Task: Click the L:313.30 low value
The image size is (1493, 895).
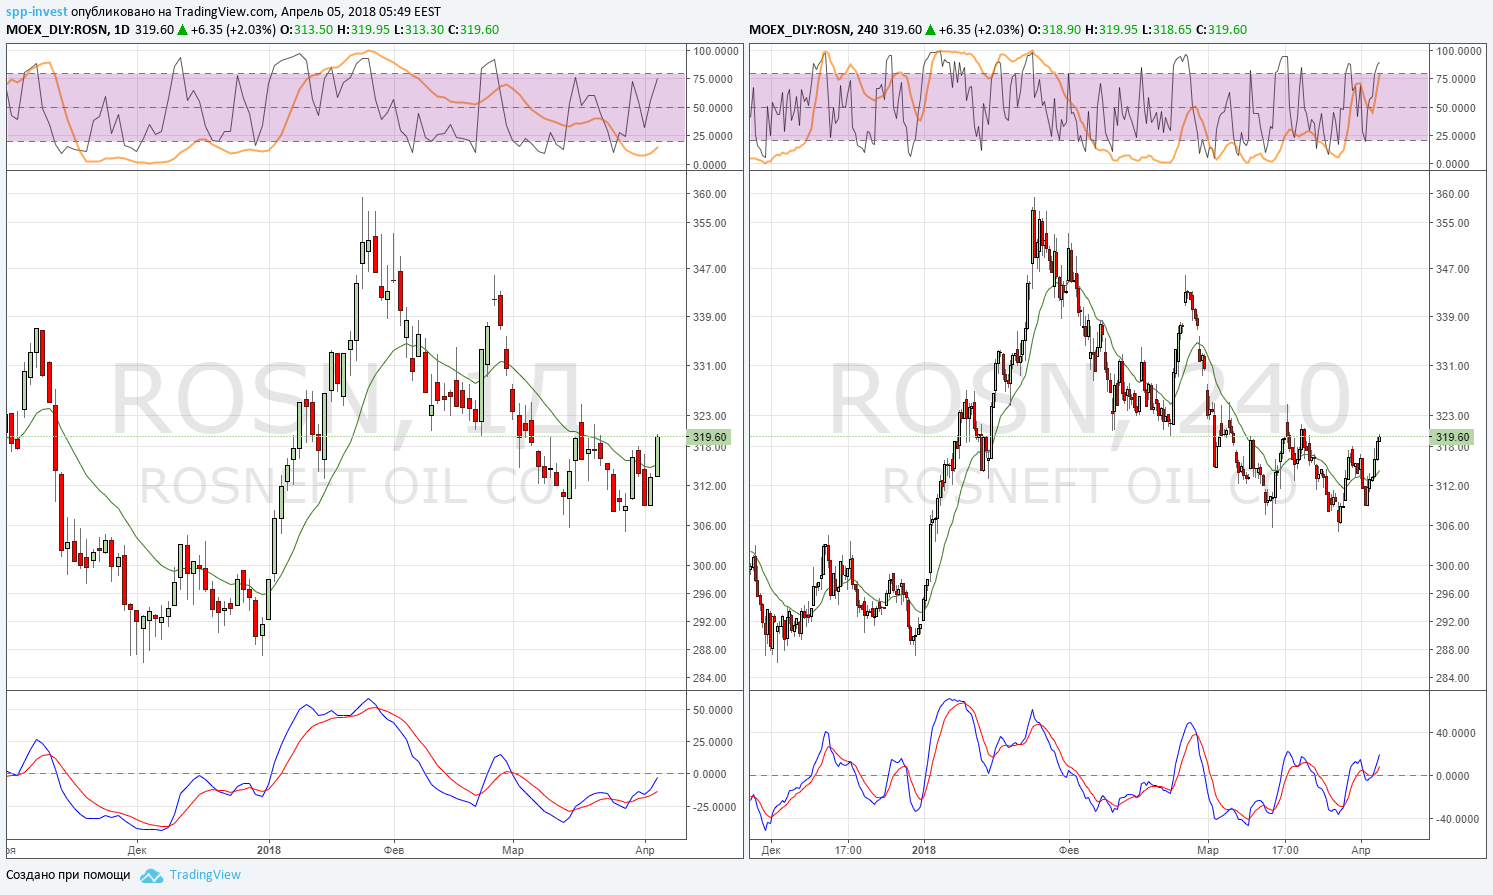Action: (419, 30)
